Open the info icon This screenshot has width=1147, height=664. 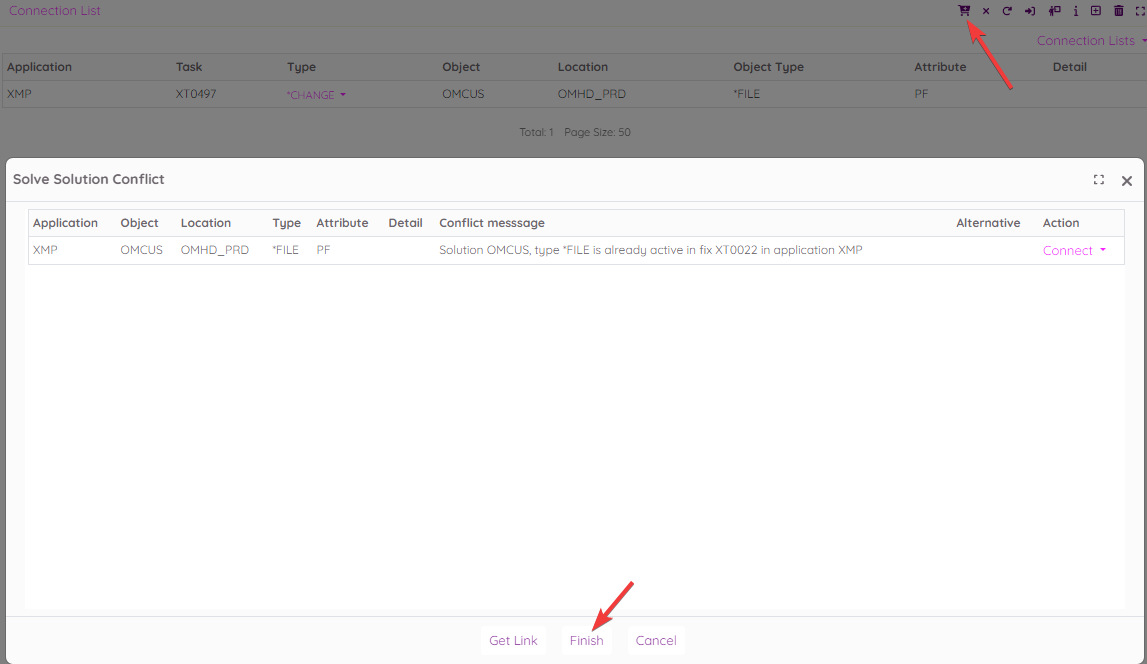[1076, 11]
